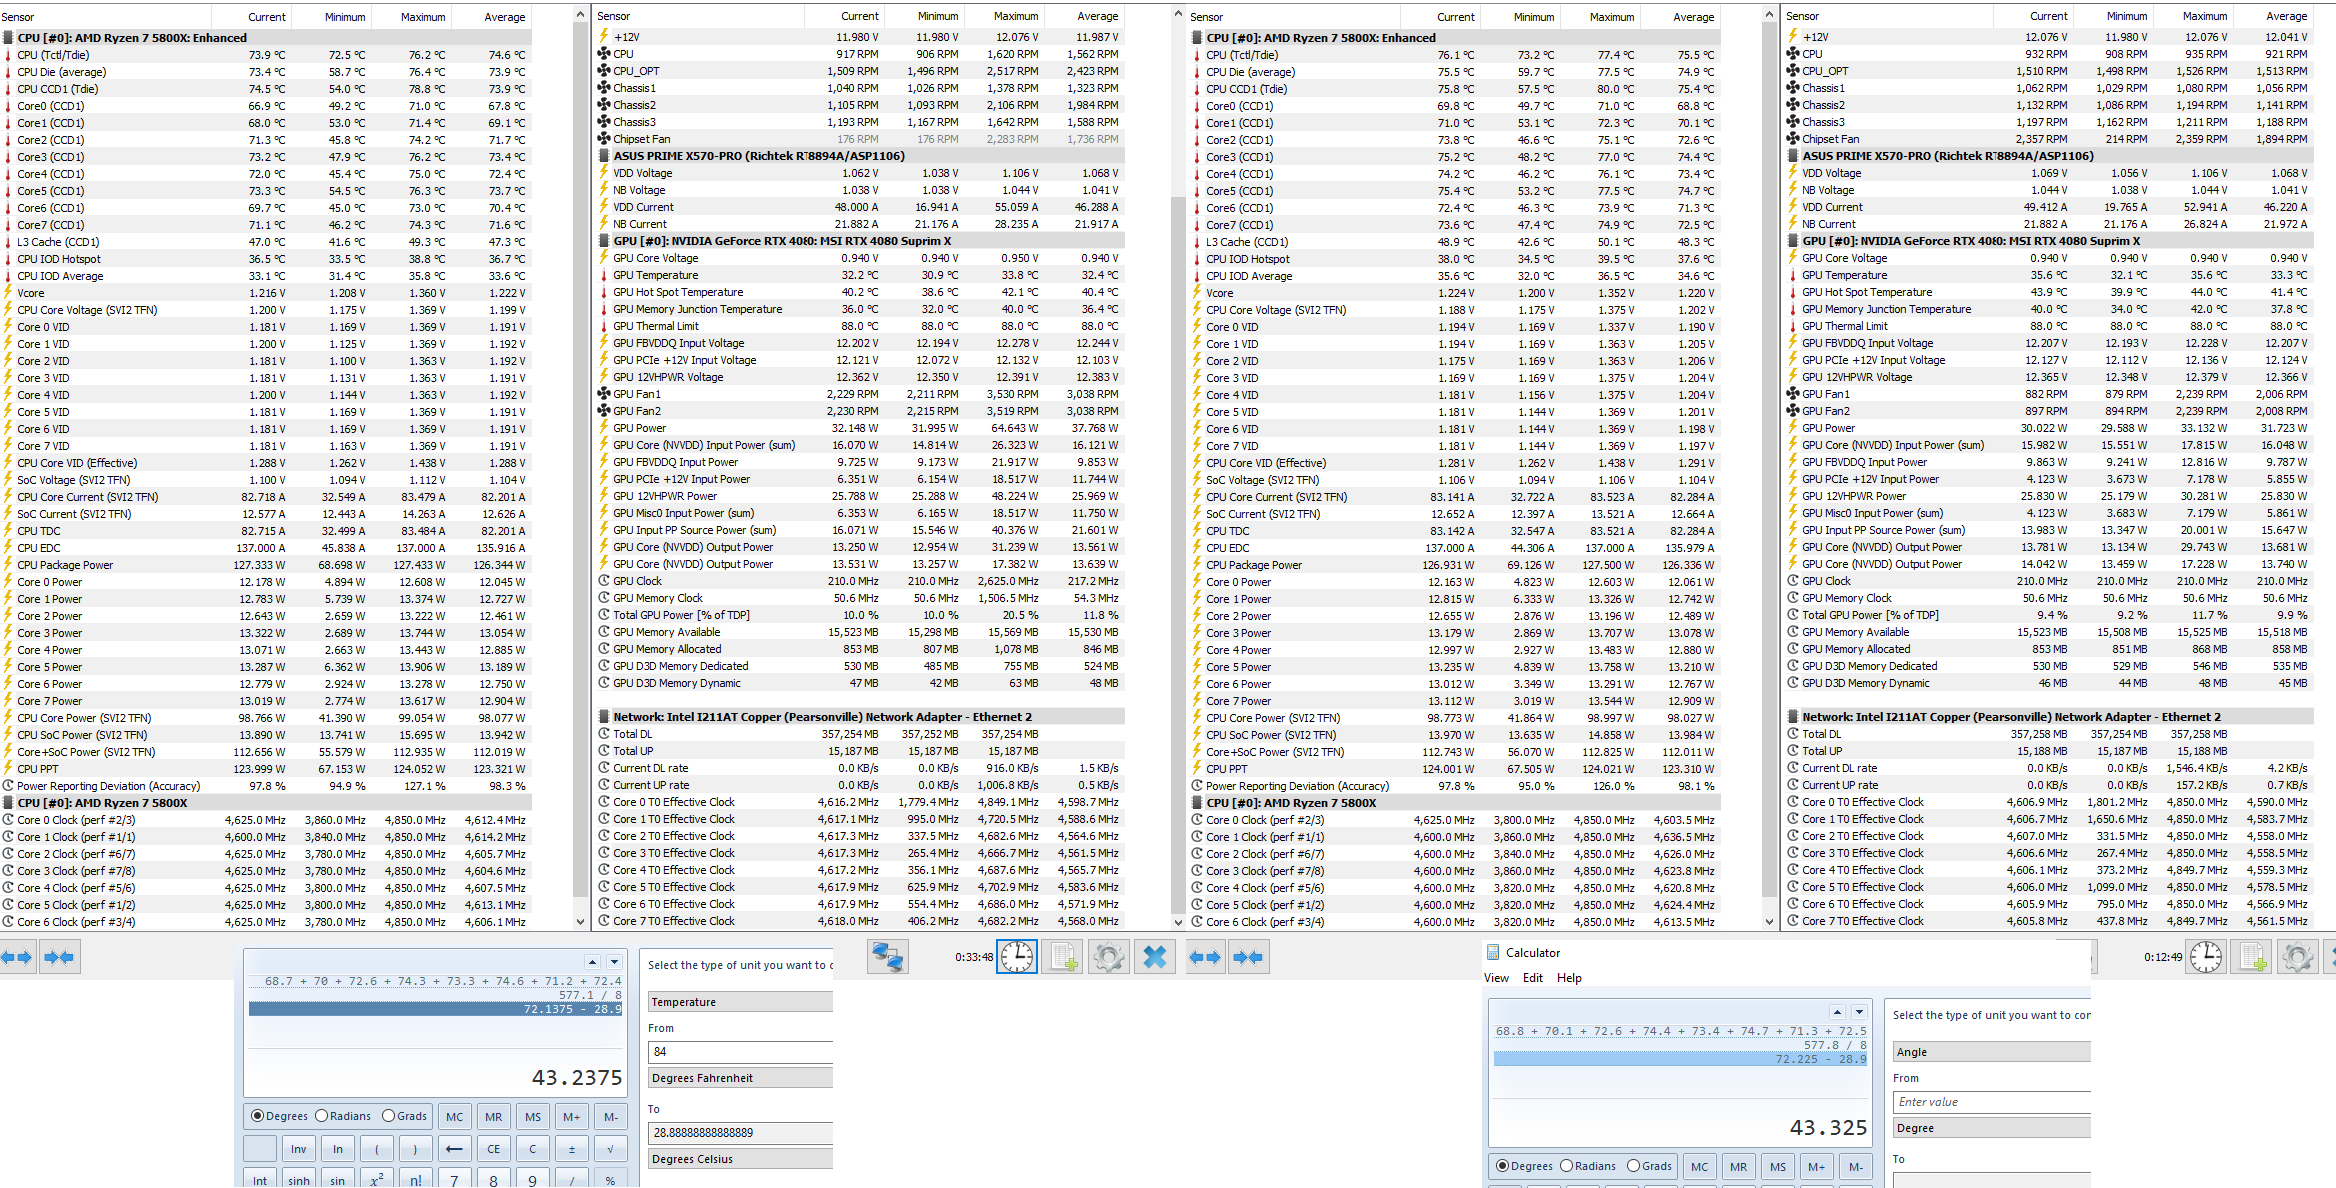Click the clock reset icon beside 0:12:49
Viewport: 2336px width, 1188px height.
click(2206, 957)
